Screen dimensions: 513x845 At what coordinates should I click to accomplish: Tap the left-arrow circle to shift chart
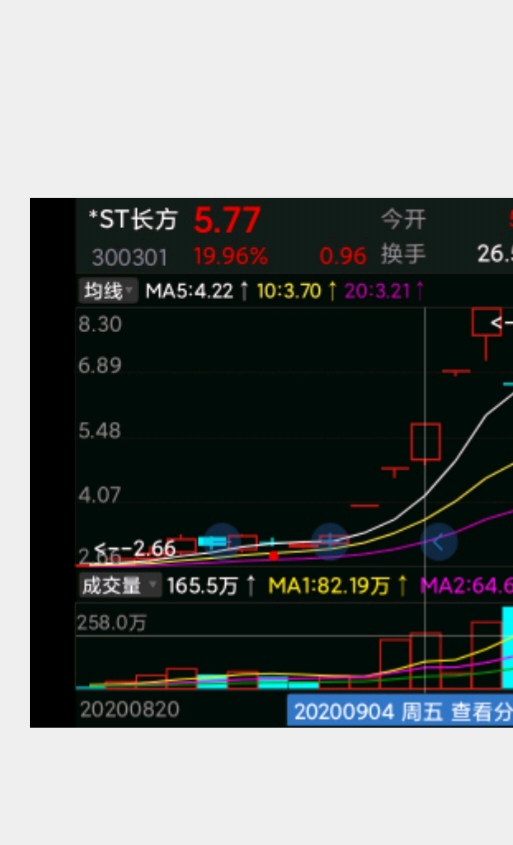coord(439,542)
